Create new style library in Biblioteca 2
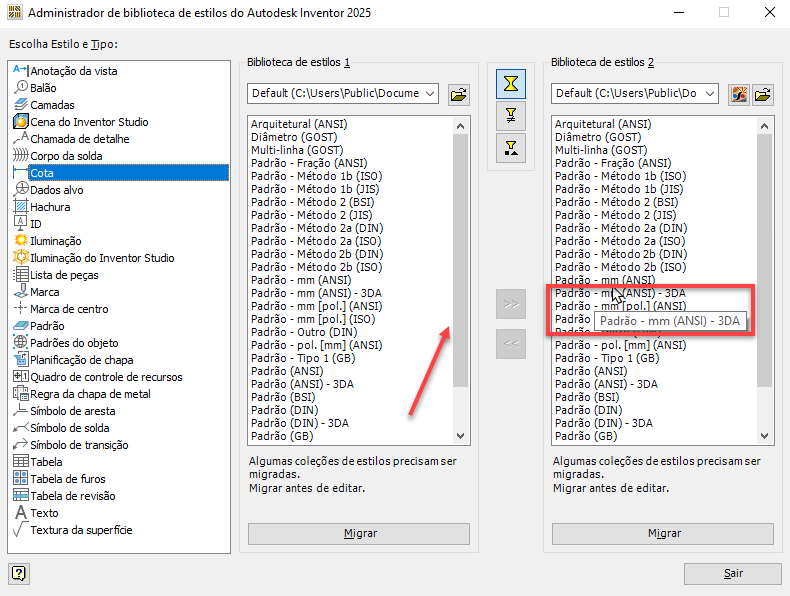 pyautogui.click(x=739, y=94)
